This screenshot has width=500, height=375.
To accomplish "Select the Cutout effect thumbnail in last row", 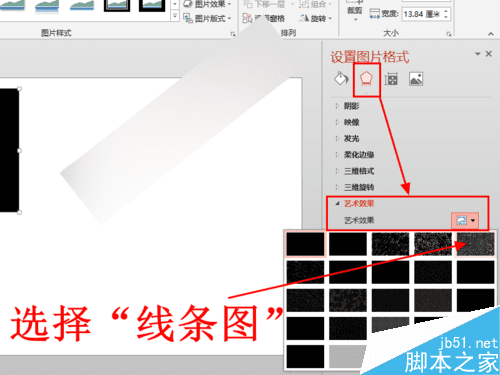I will (305, 356).
